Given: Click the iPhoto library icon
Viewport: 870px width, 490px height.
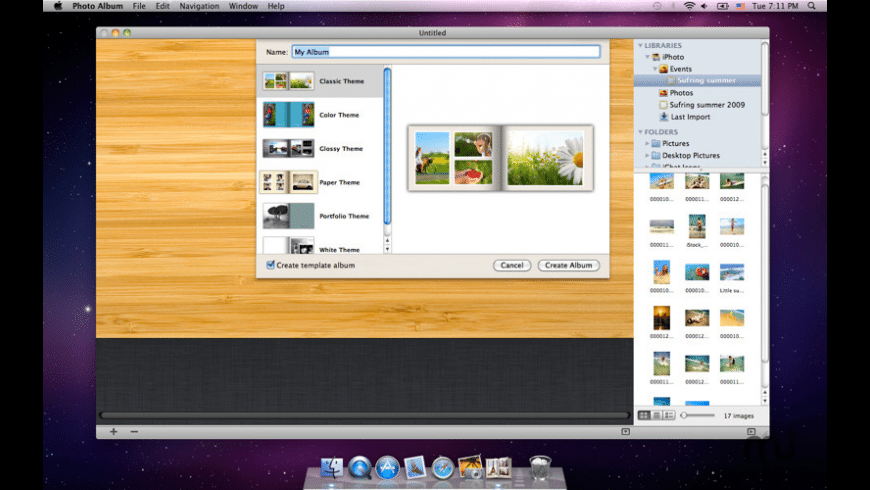Looking at the screenshot, I should [x=656, y=57].
